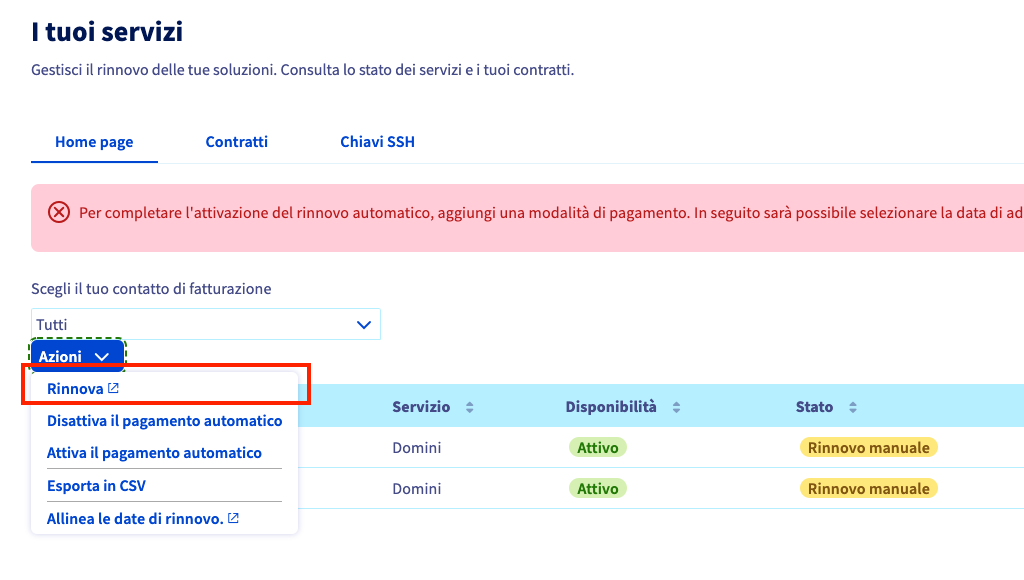This screenshot has height=580, width=1024.
Task: Click the I tuoi servizi heading
Action: (x=107, y=31)
